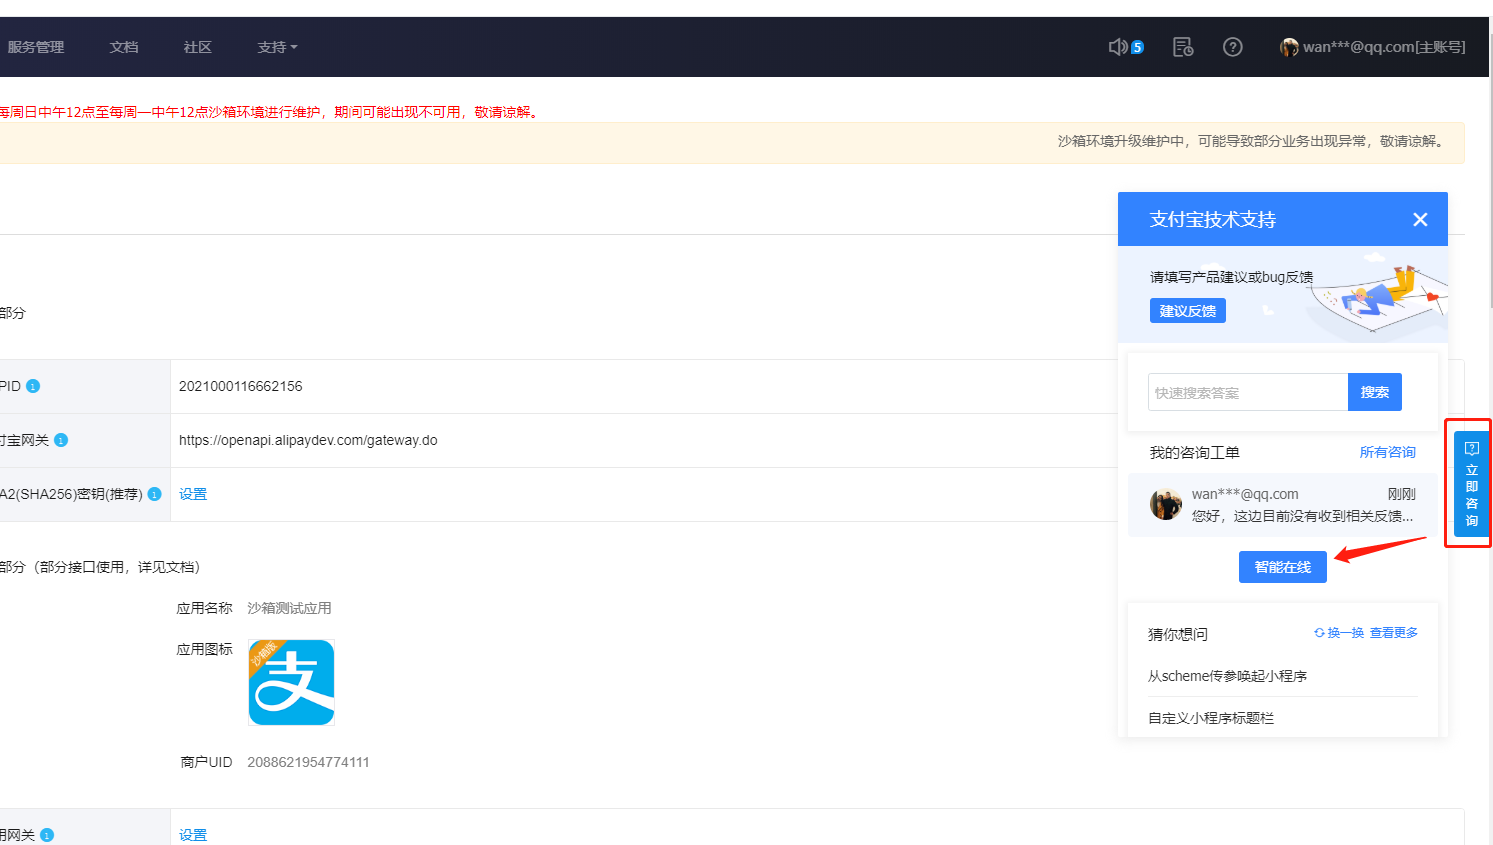The image size is (1493, 845).
Task: Focus the 快速搜索答案 search field
Action: 1248,392
